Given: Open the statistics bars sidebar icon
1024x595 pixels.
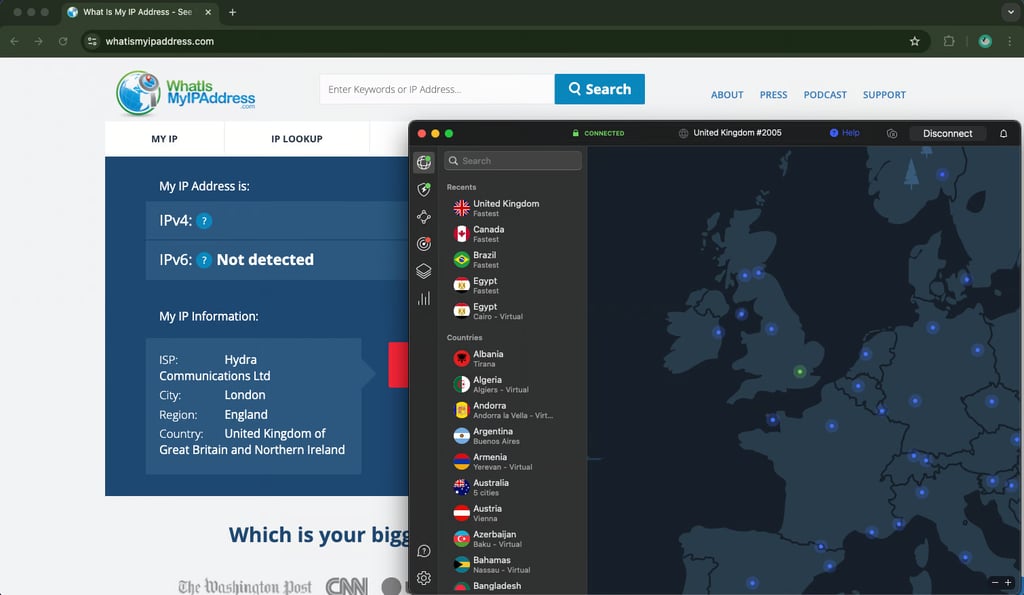Looking at the screenshot, I should coord(424,298).
